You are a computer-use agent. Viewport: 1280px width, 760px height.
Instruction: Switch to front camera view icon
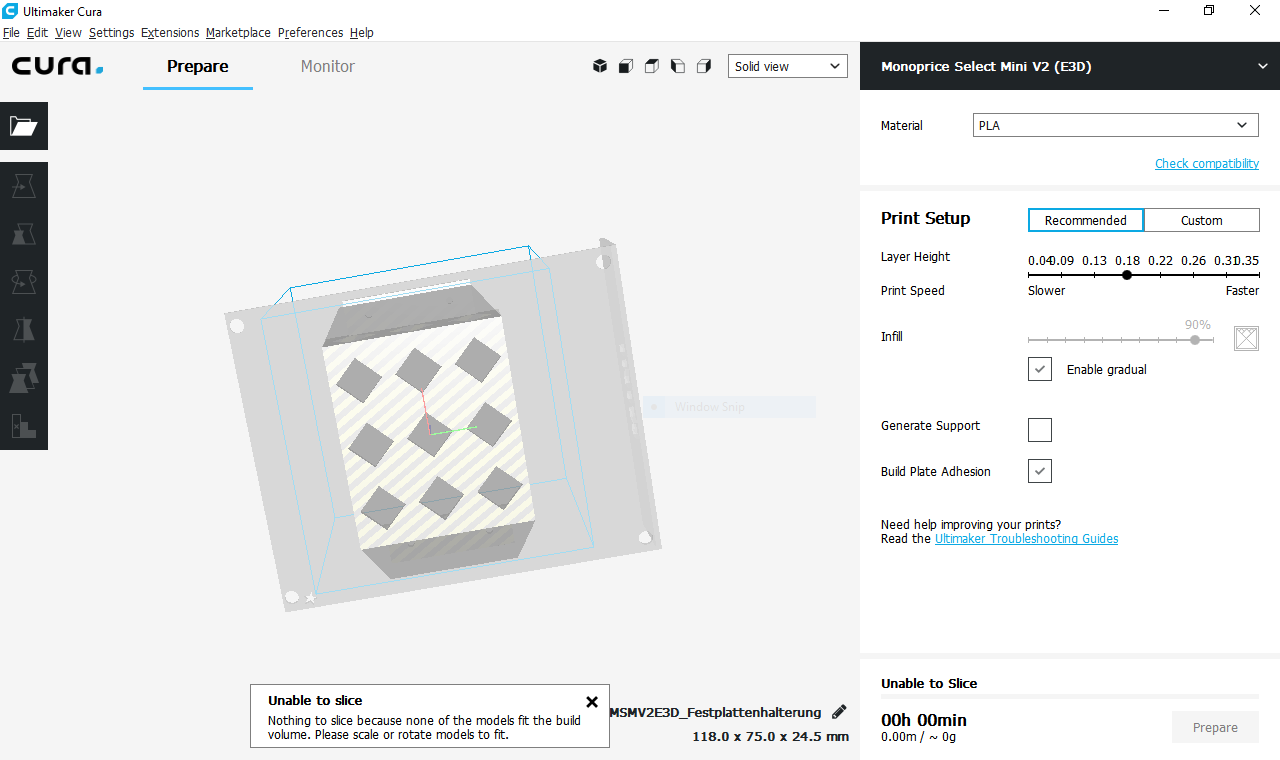[x=626, y=66]
